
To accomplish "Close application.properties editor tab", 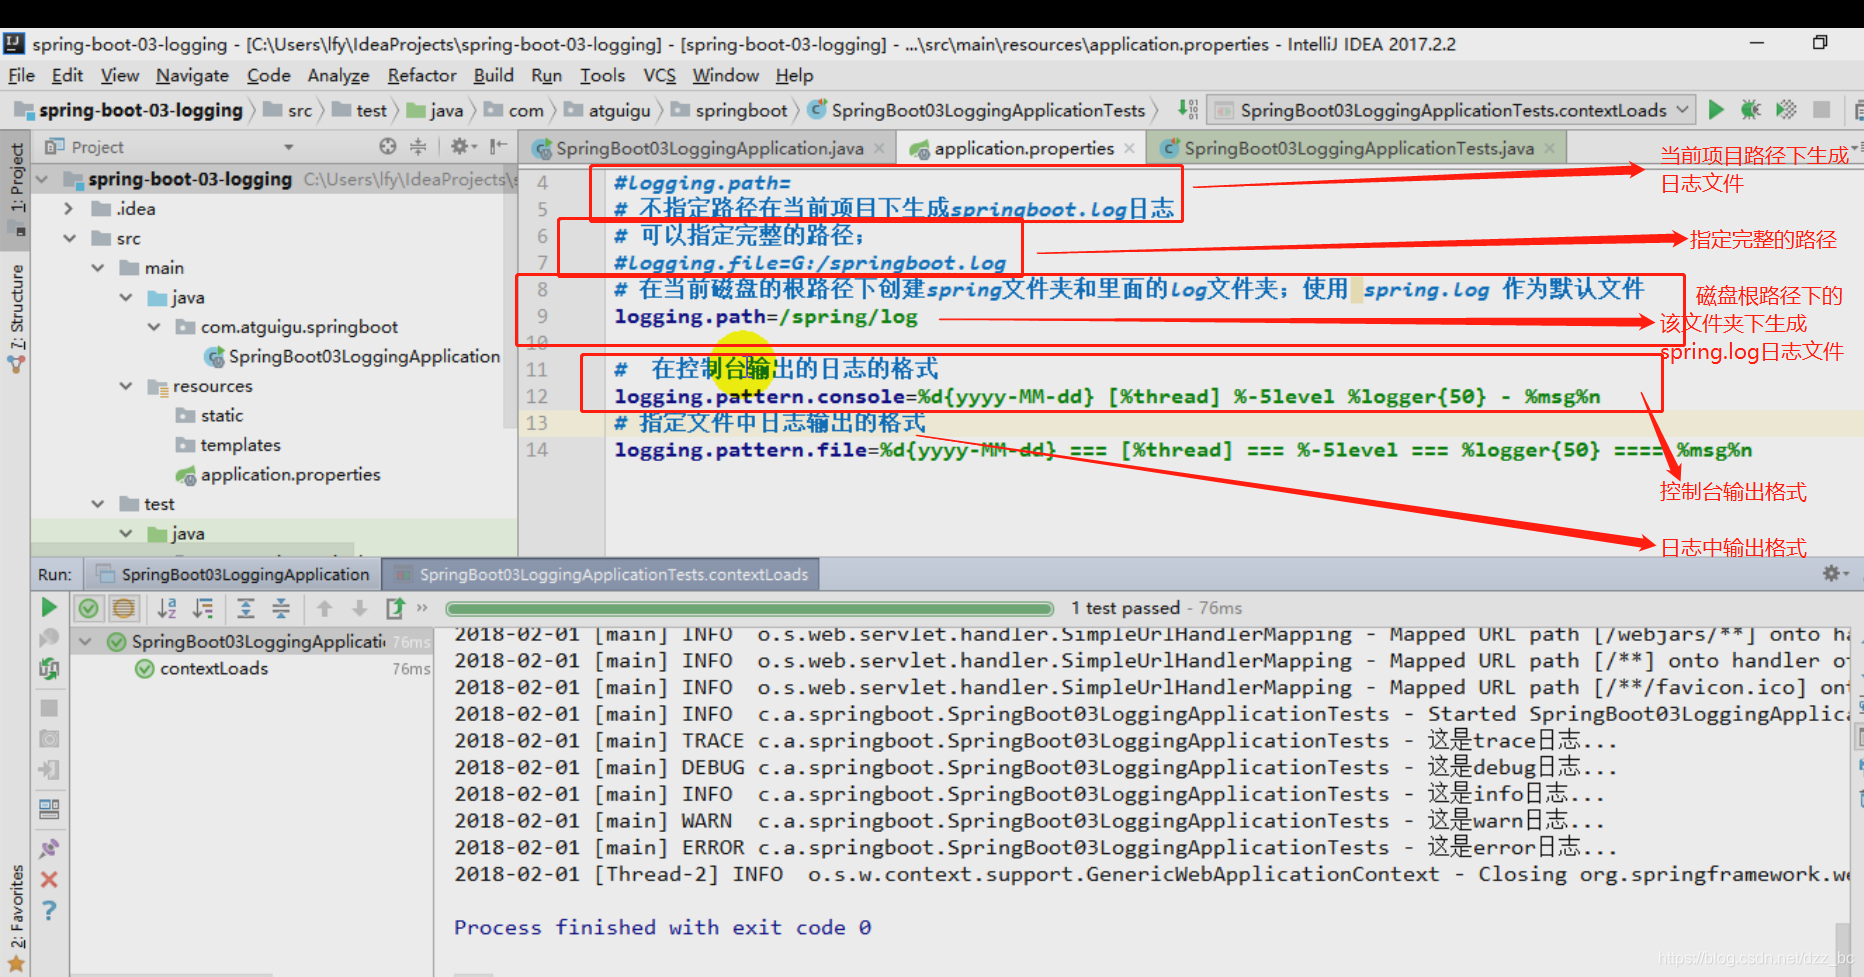I will click(1129, 148).
